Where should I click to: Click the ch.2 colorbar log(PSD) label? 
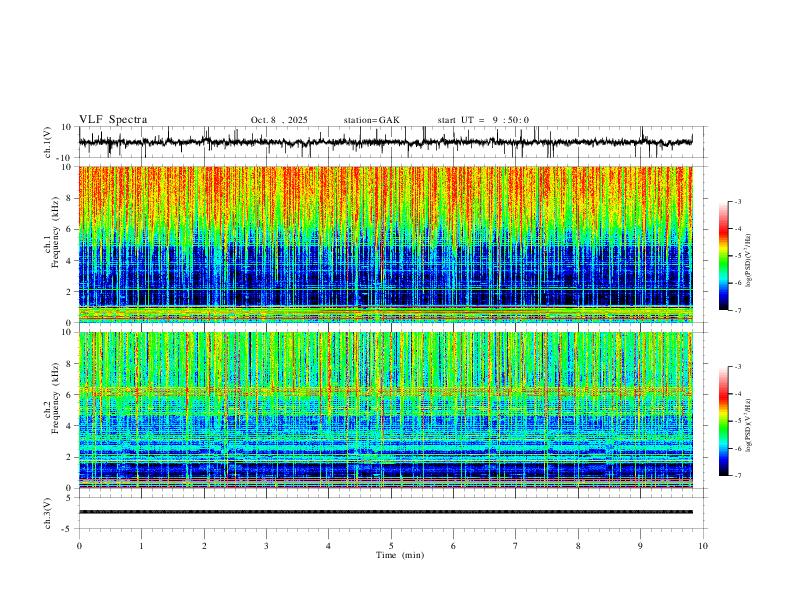(x=748, y=425)
